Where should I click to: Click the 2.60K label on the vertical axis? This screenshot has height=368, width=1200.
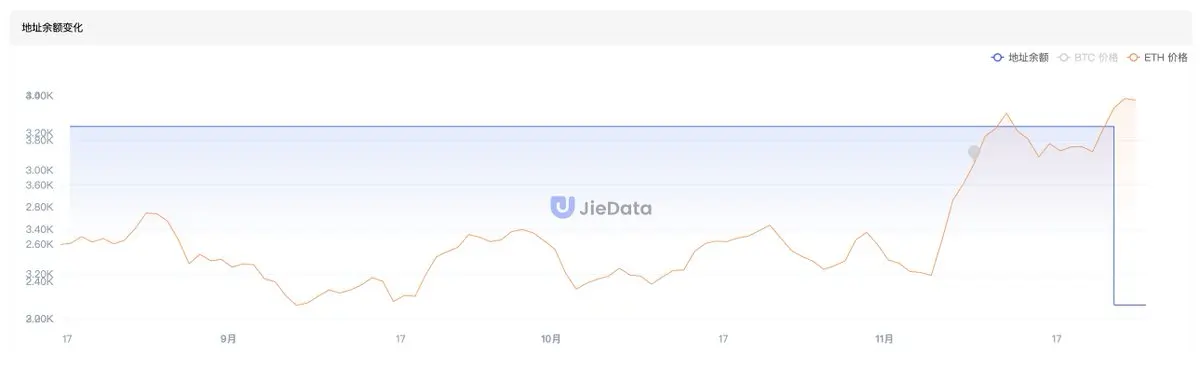coord(40,244)
